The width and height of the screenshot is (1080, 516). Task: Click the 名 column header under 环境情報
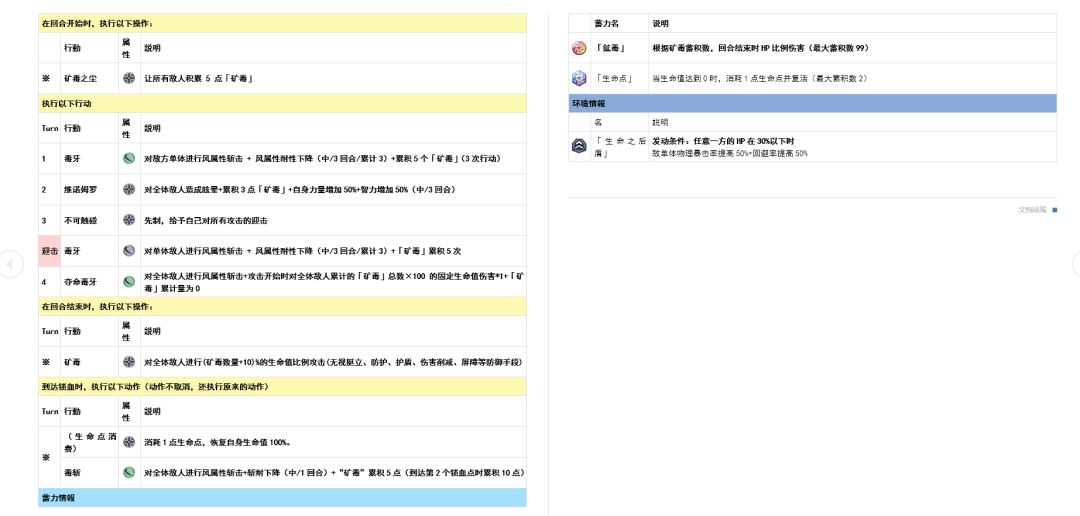coord(597,122)
